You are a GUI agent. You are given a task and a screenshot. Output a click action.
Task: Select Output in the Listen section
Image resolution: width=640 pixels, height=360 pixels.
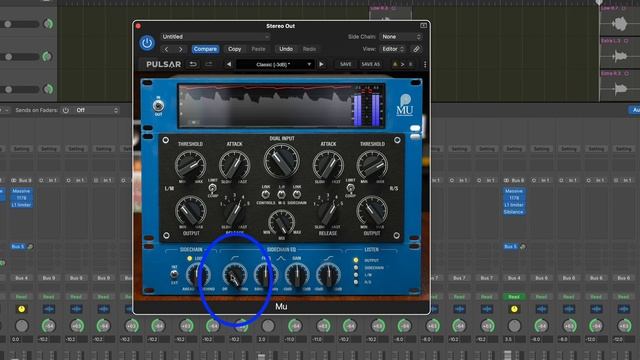pyautogui.click(x=356, y=260)
